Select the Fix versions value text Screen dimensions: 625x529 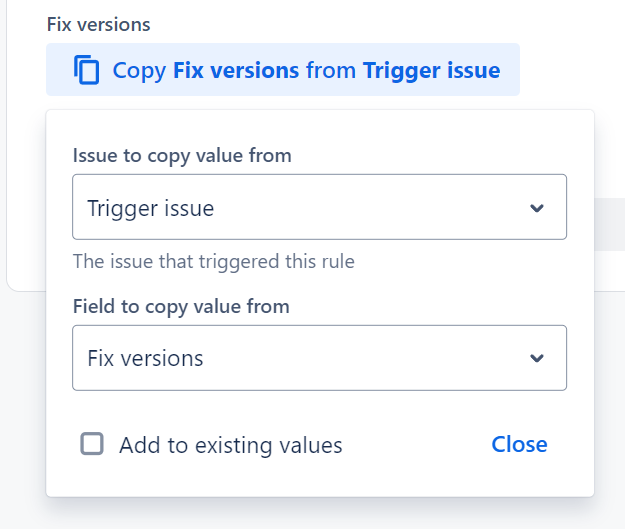click(145, 358)
